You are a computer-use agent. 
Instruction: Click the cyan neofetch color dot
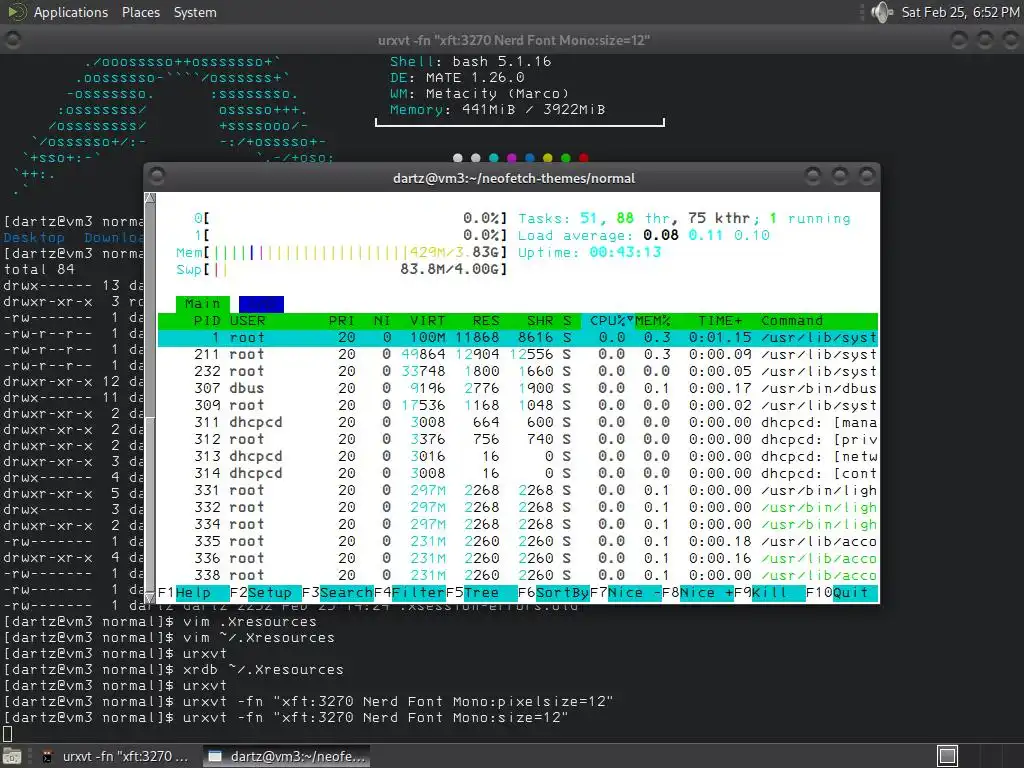click(494, 158)
